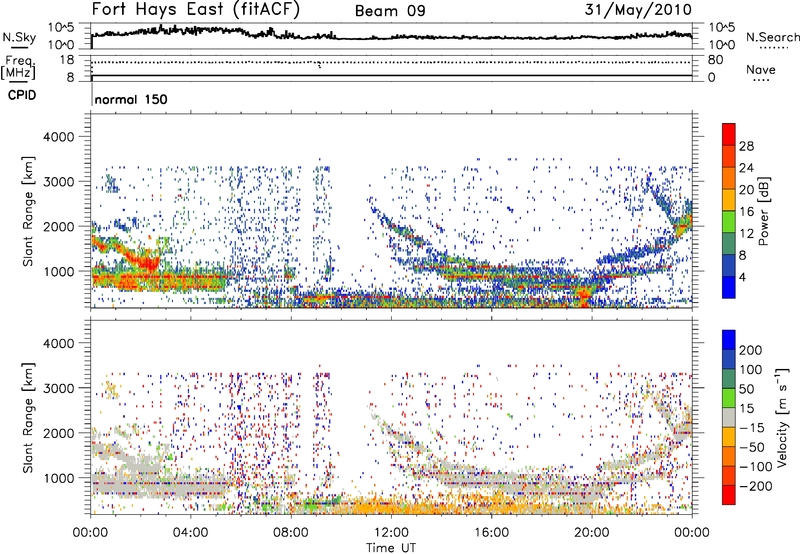This screenshot has width=800, height=554.
Task: Click the '16:00' time axis tick label
Action: 491,533
